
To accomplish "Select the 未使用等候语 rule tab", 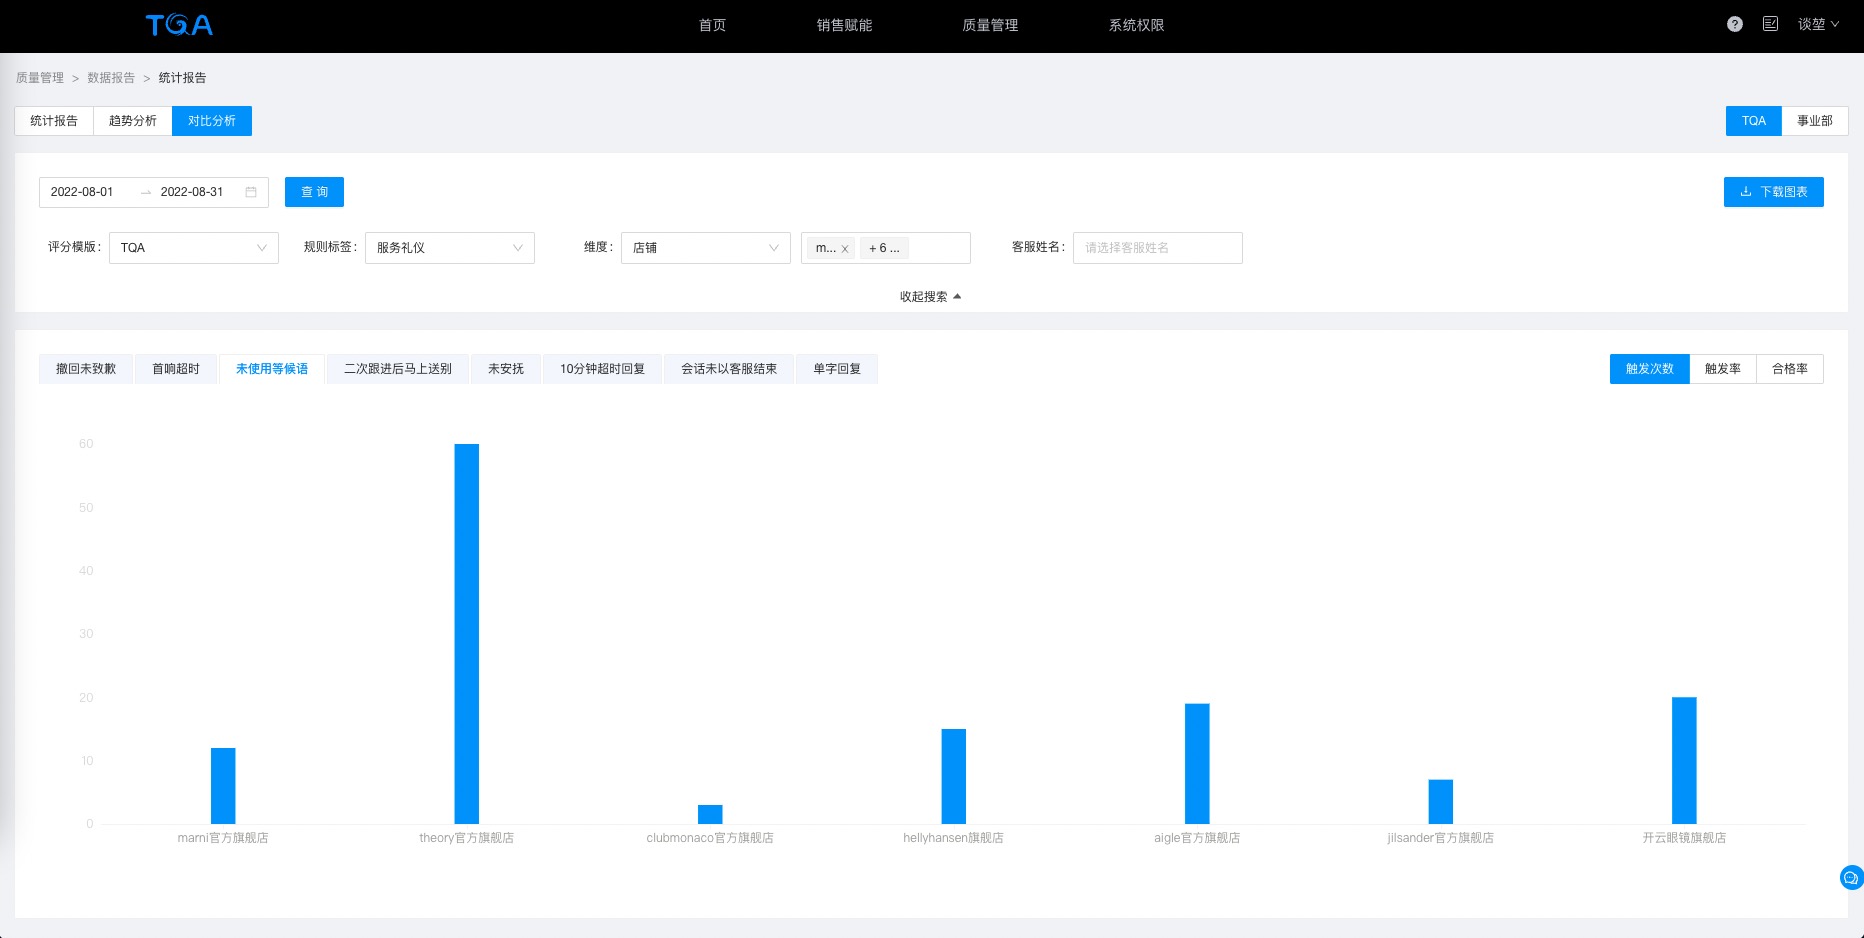I will point(272,369).
